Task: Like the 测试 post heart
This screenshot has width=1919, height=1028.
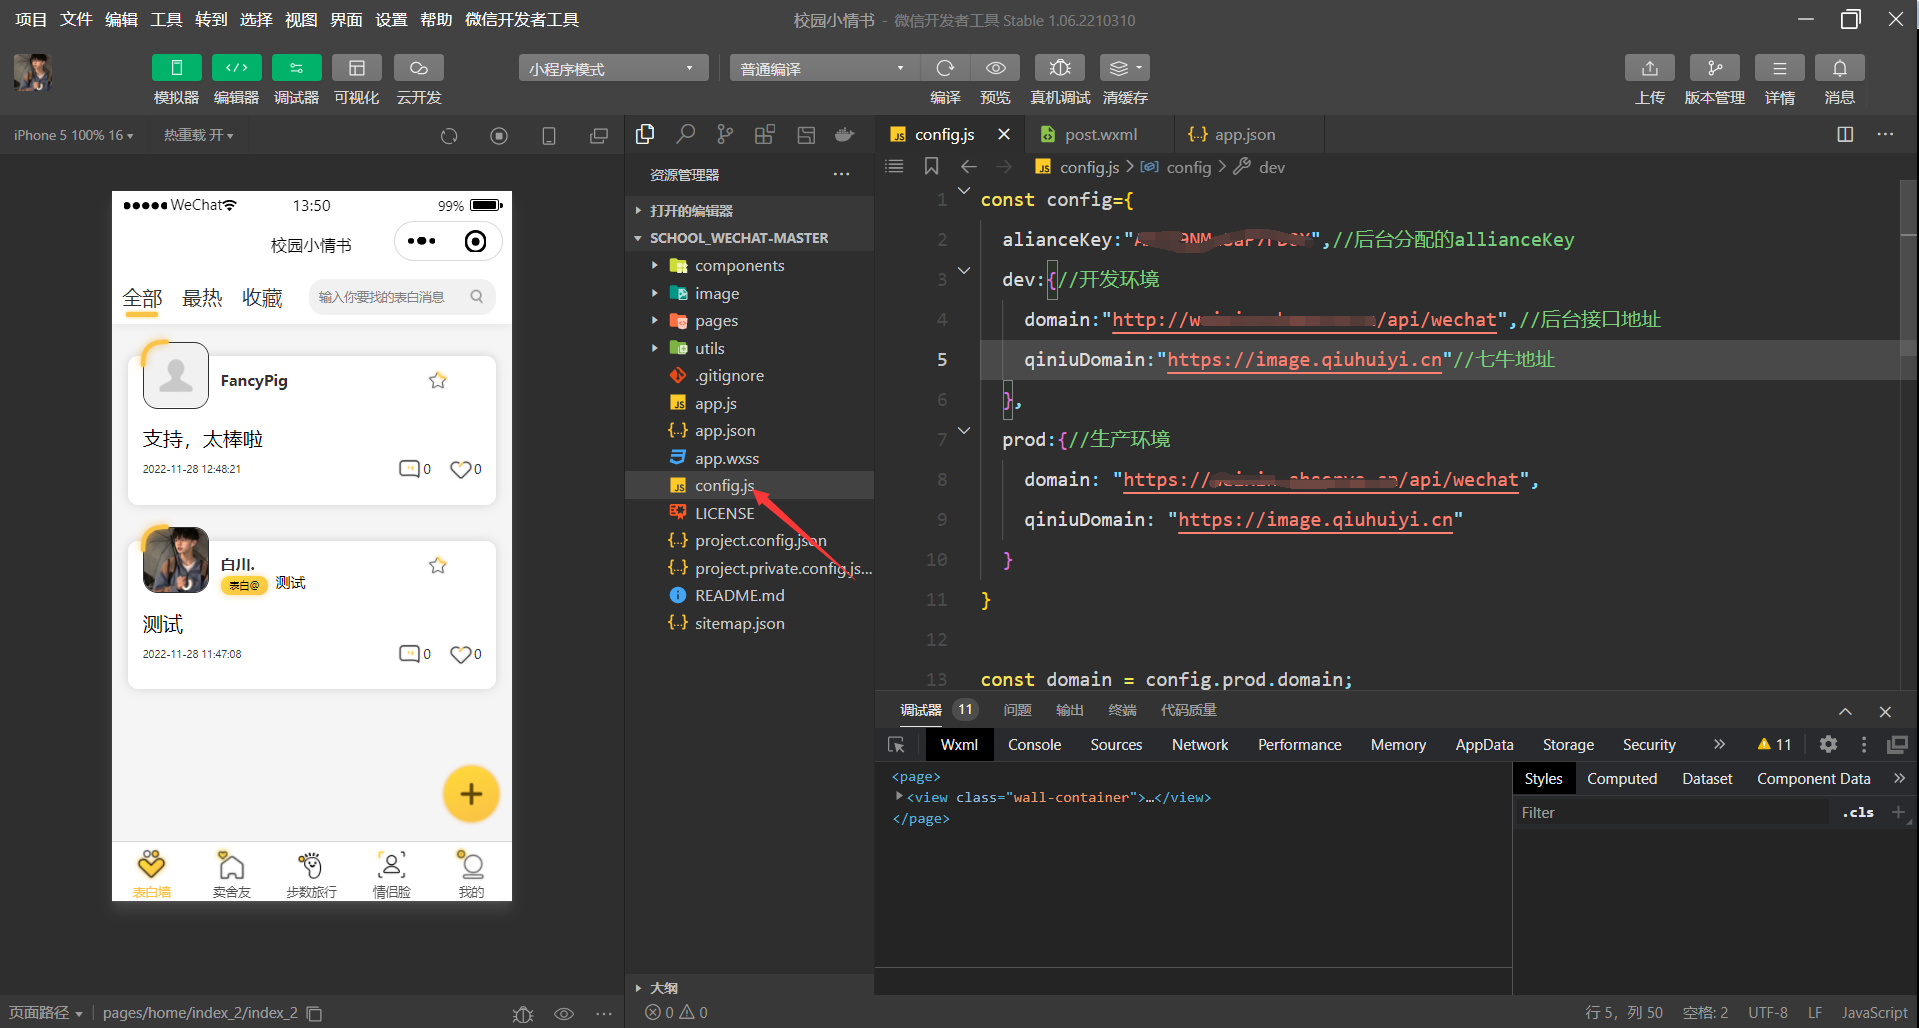Action: pos(460,654)
